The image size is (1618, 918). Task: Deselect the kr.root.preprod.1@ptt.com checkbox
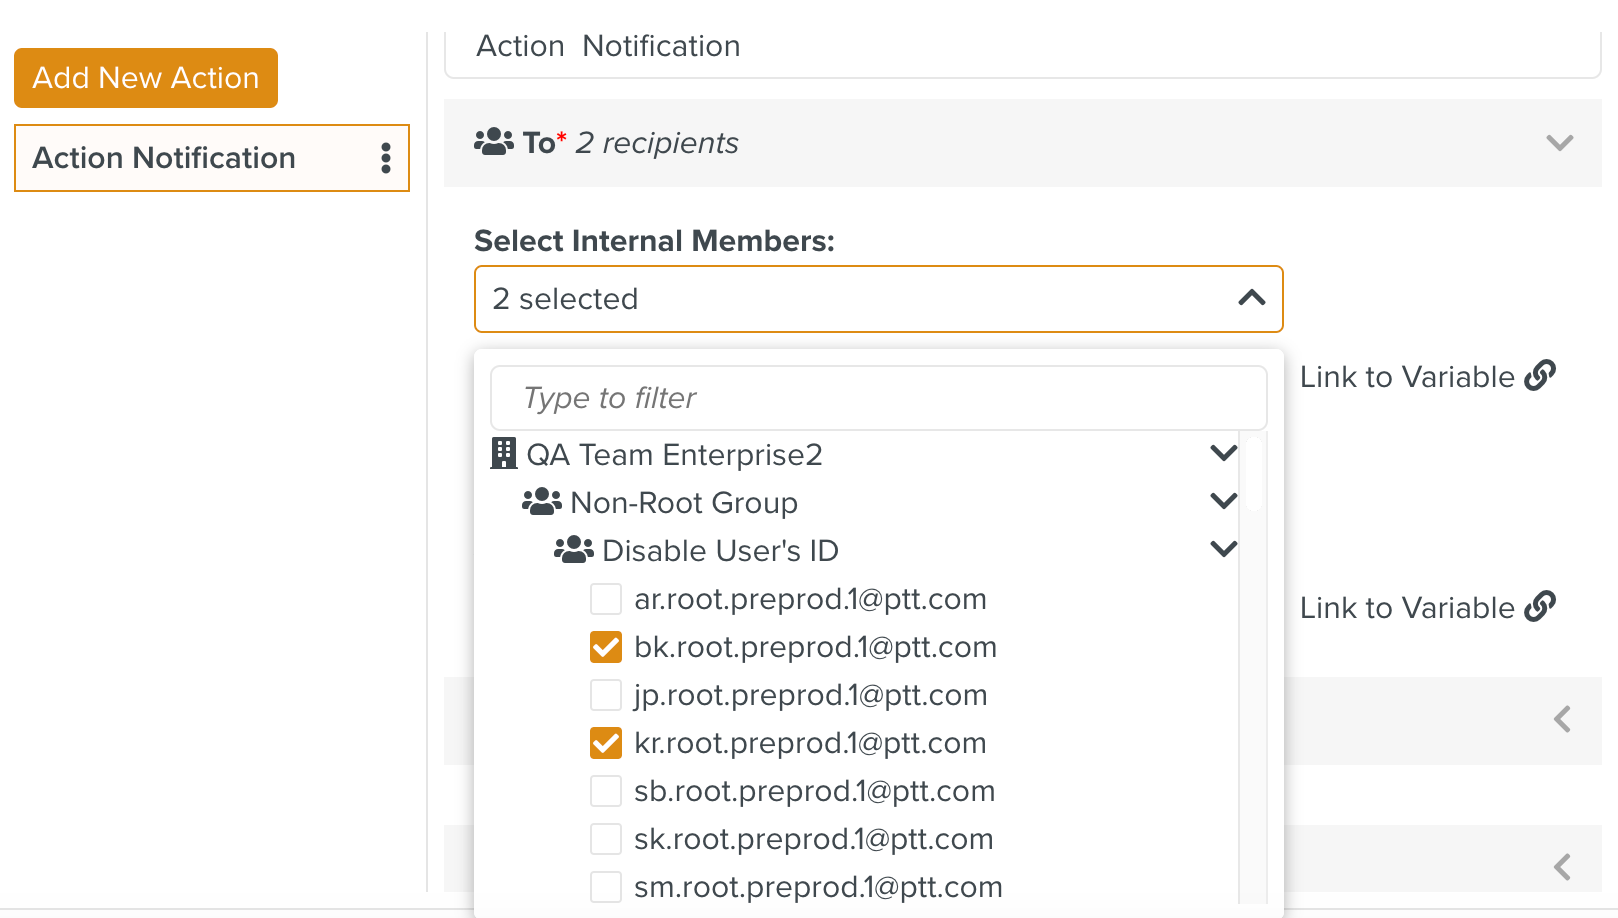click(606, 743)
